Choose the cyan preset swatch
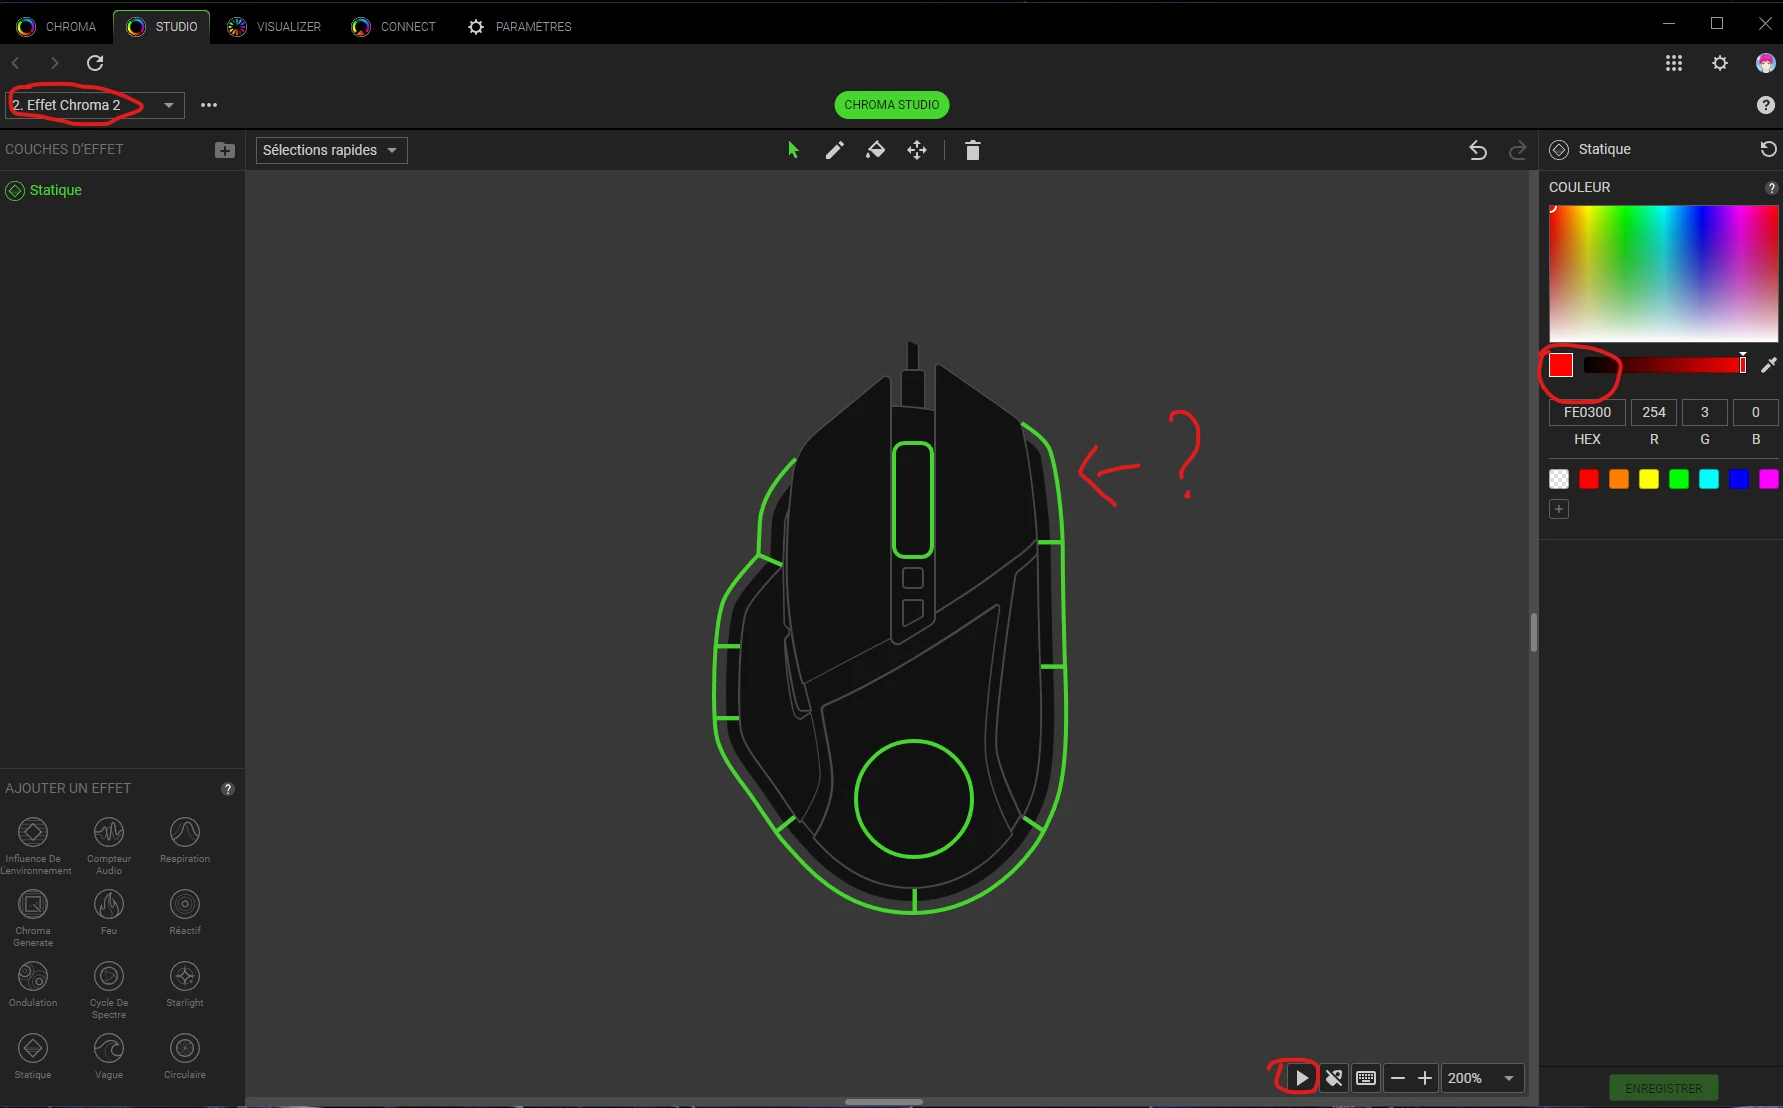 [1709, 479]
